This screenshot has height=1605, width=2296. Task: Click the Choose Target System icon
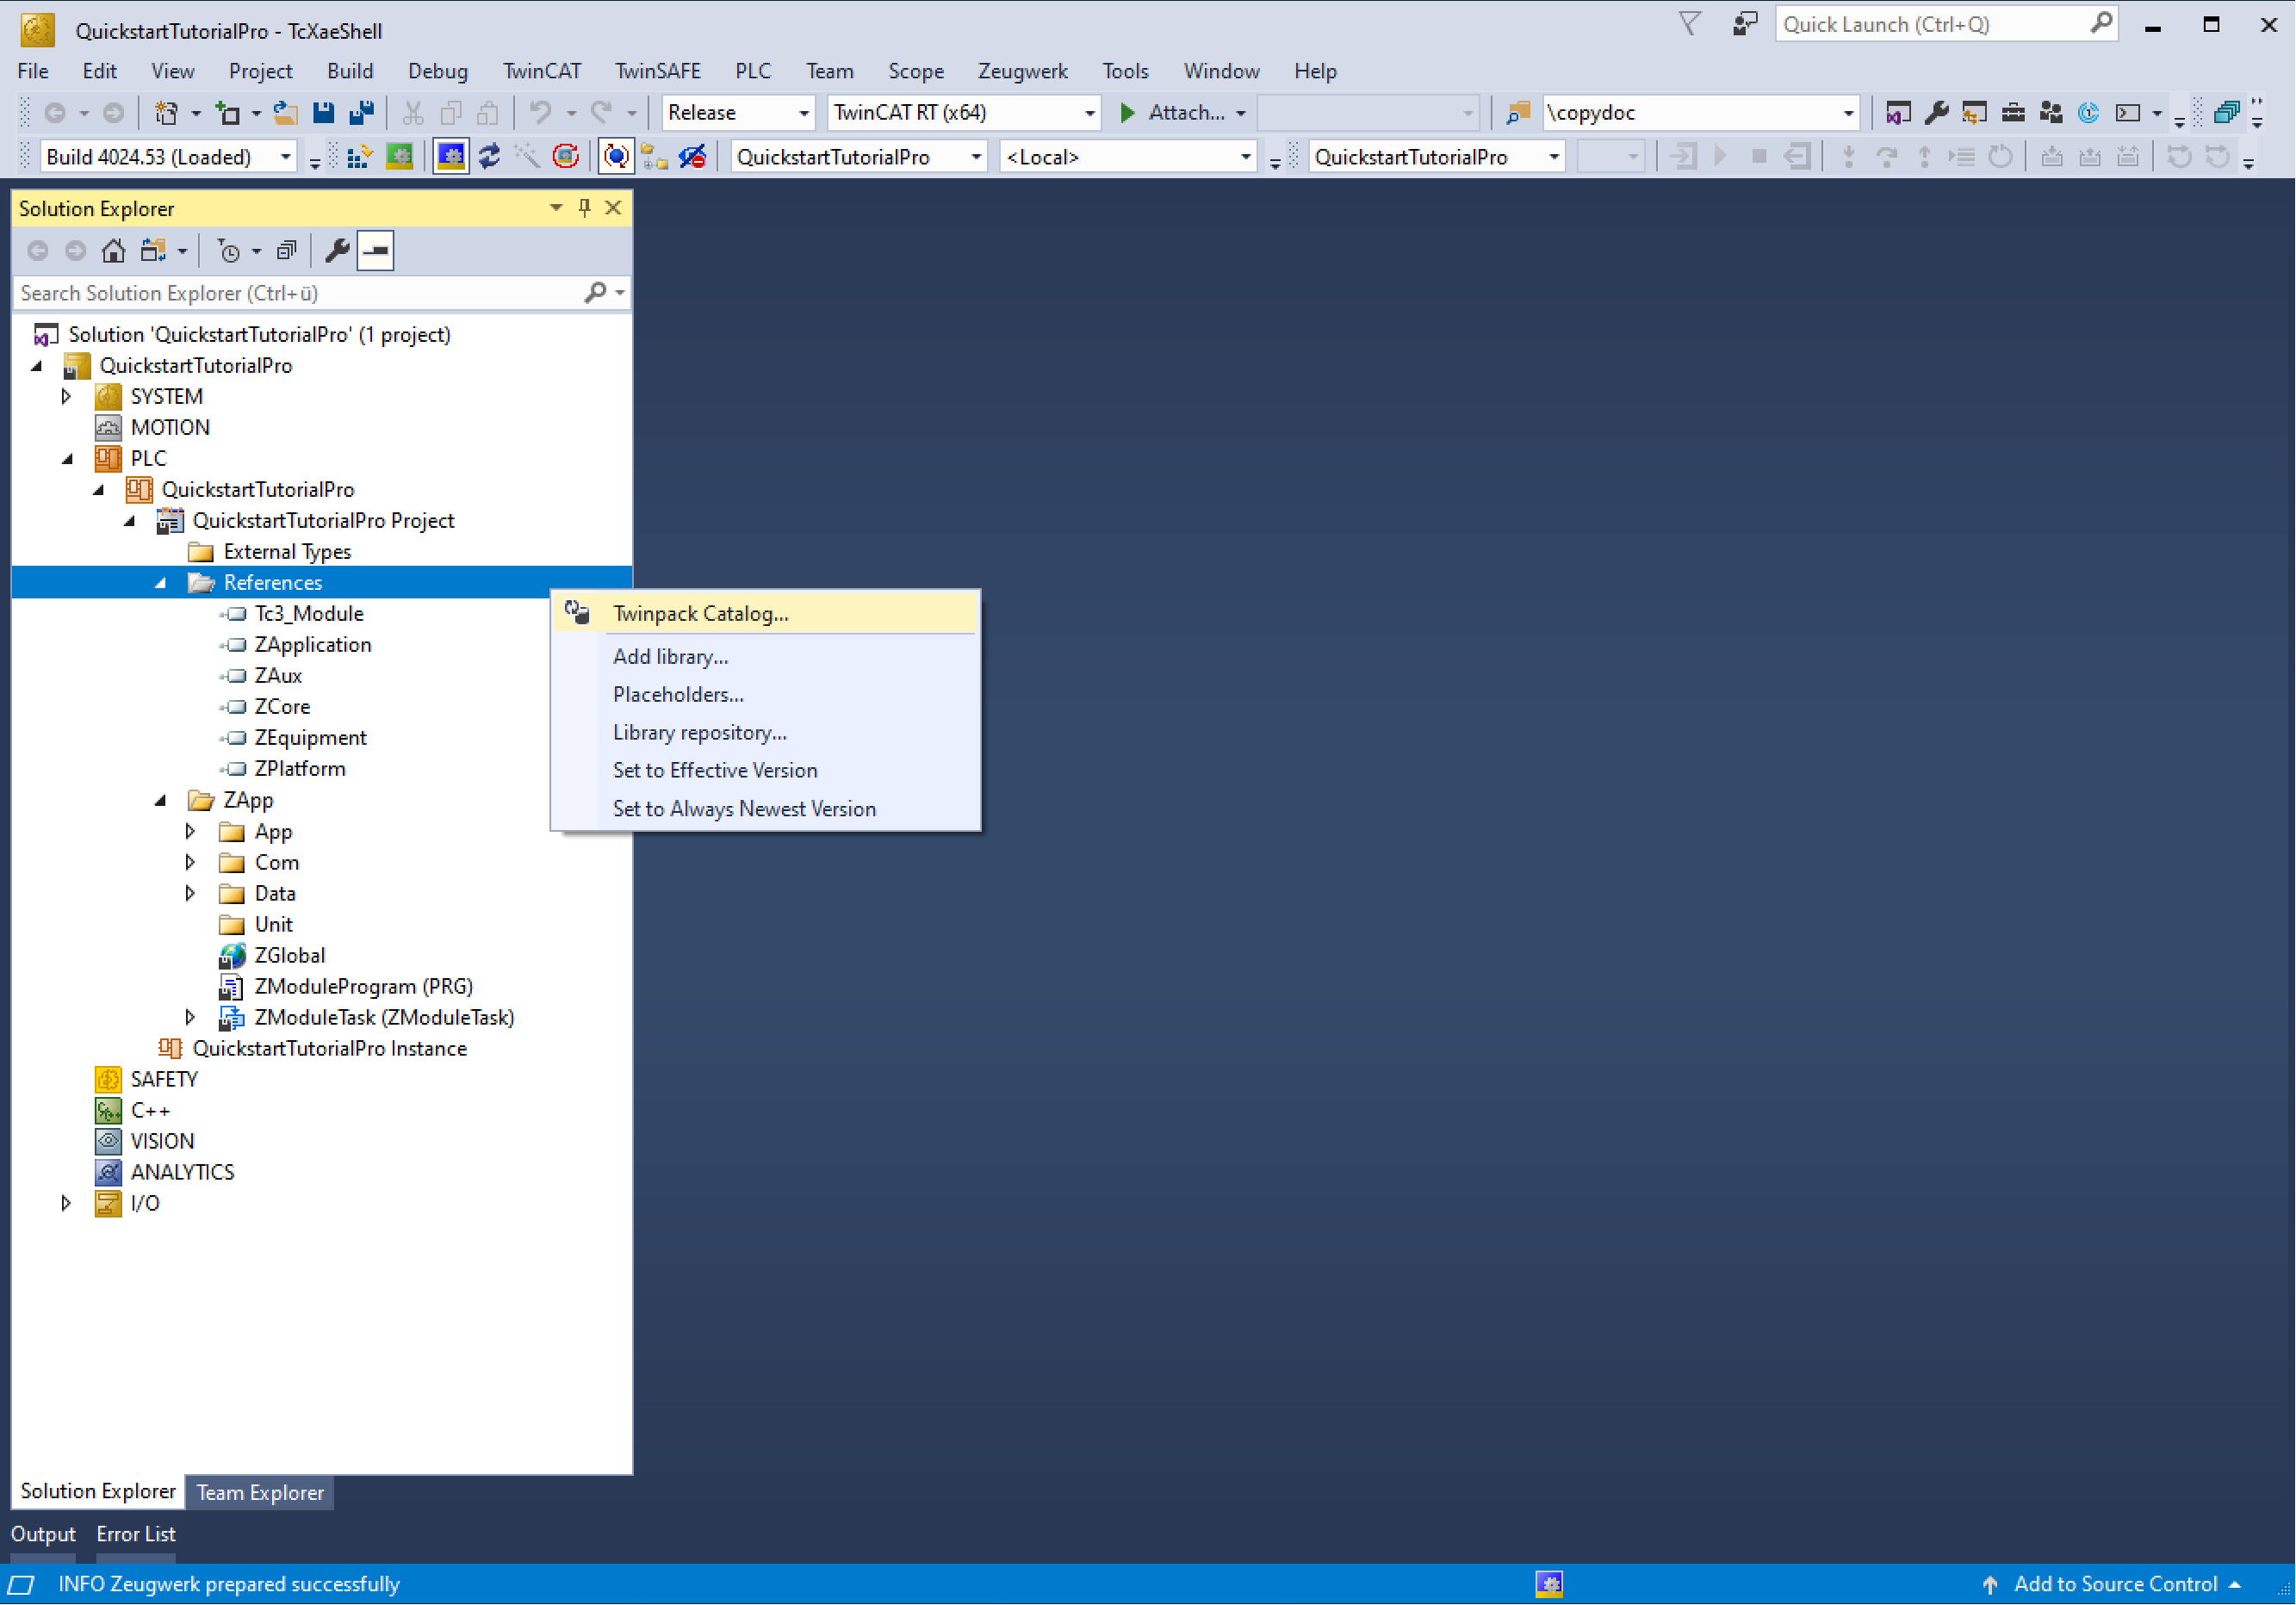coord(655,157)
